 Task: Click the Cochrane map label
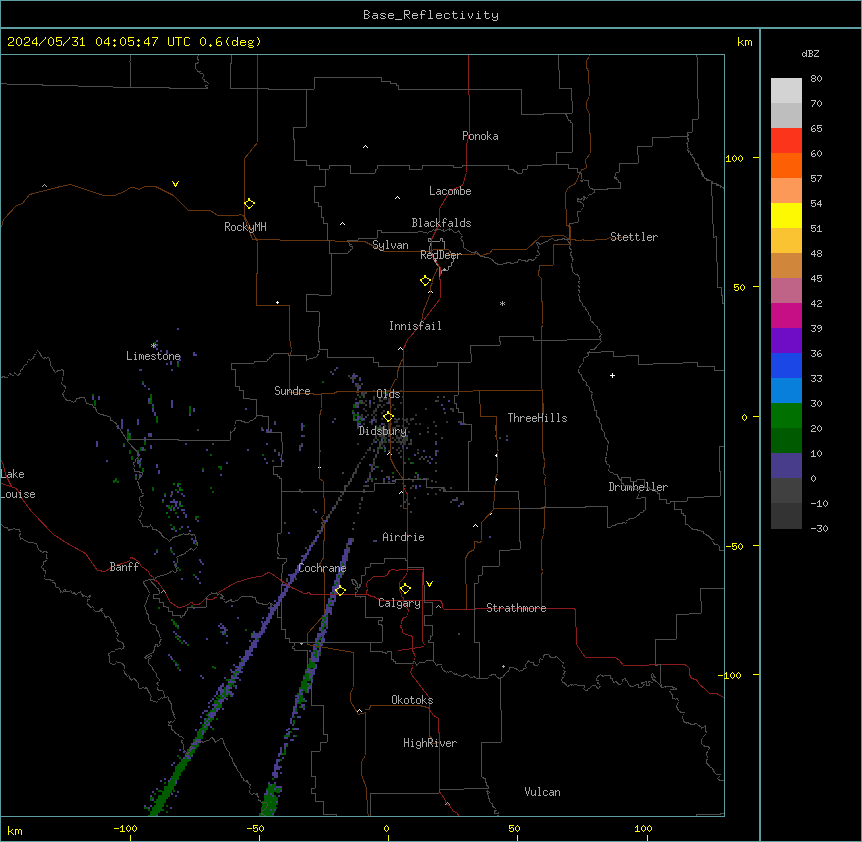click(x=322, y=568)
